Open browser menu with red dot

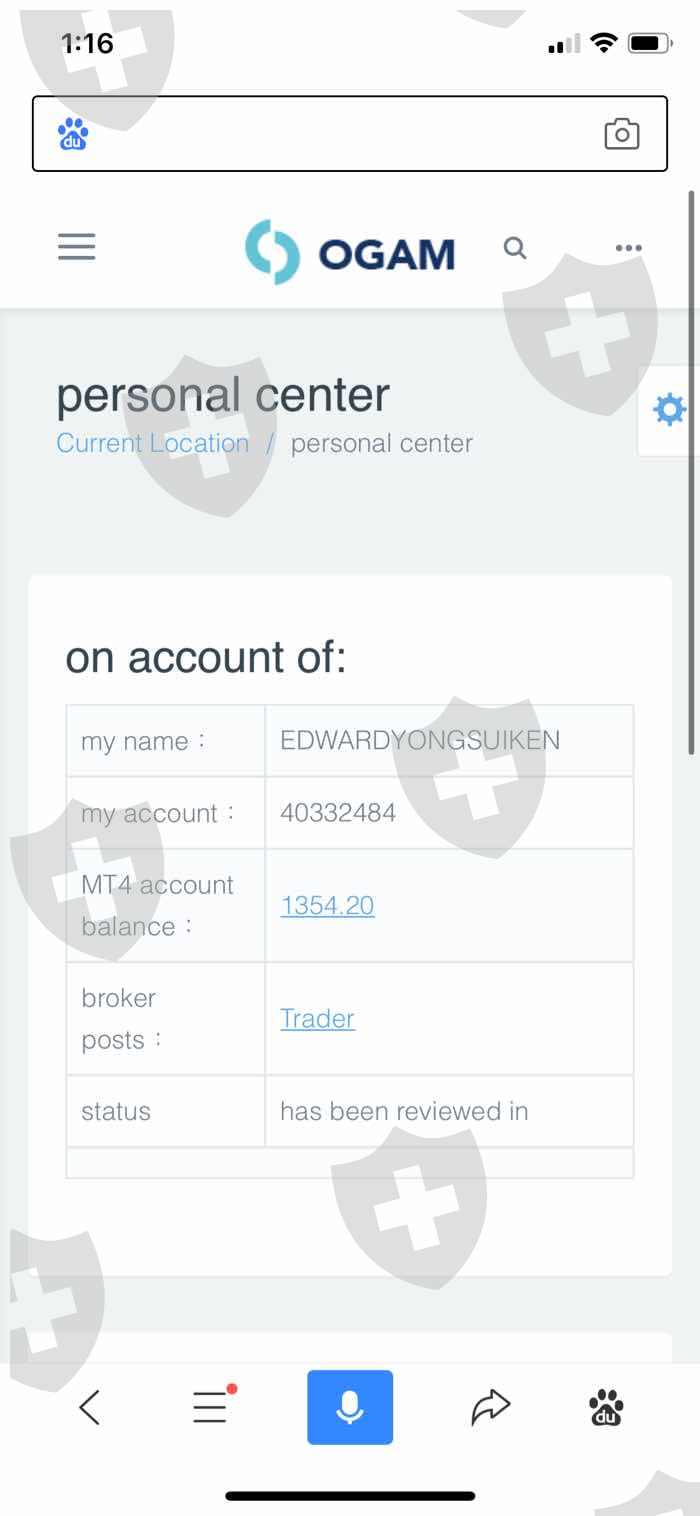(211, 1407)
